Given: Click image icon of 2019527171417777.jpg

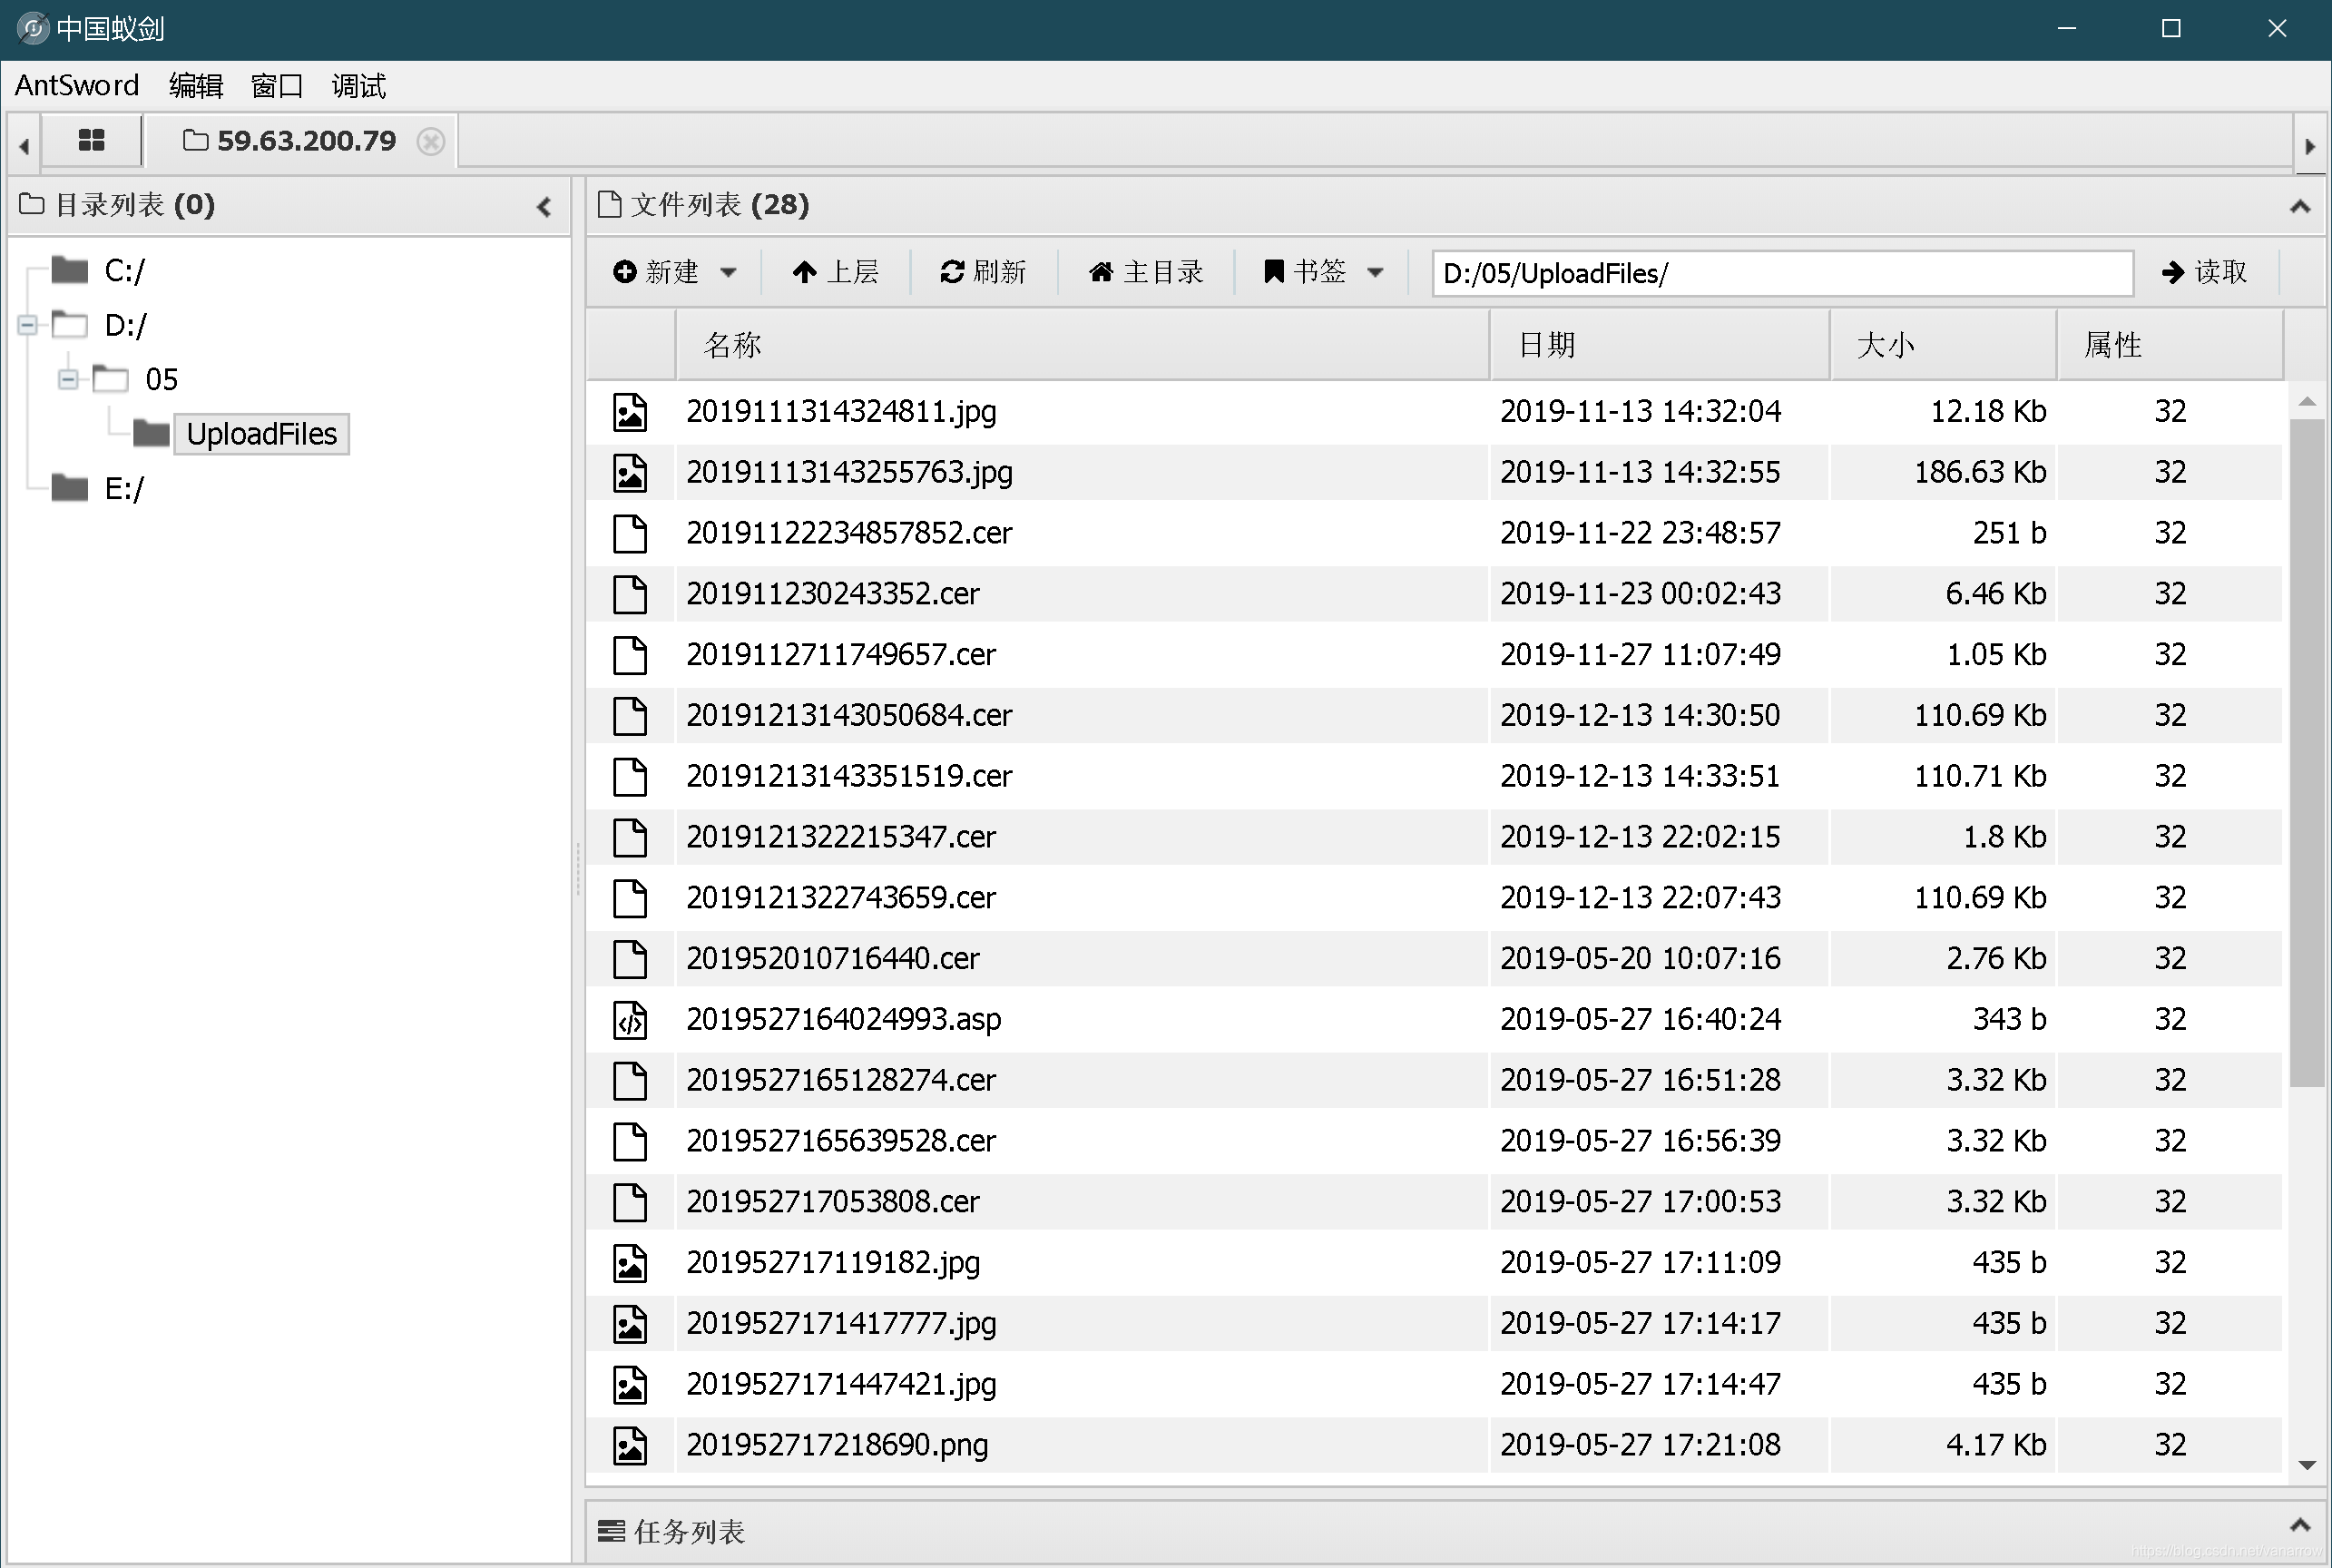Looking at the screenshot, I should click(630, 1324).
